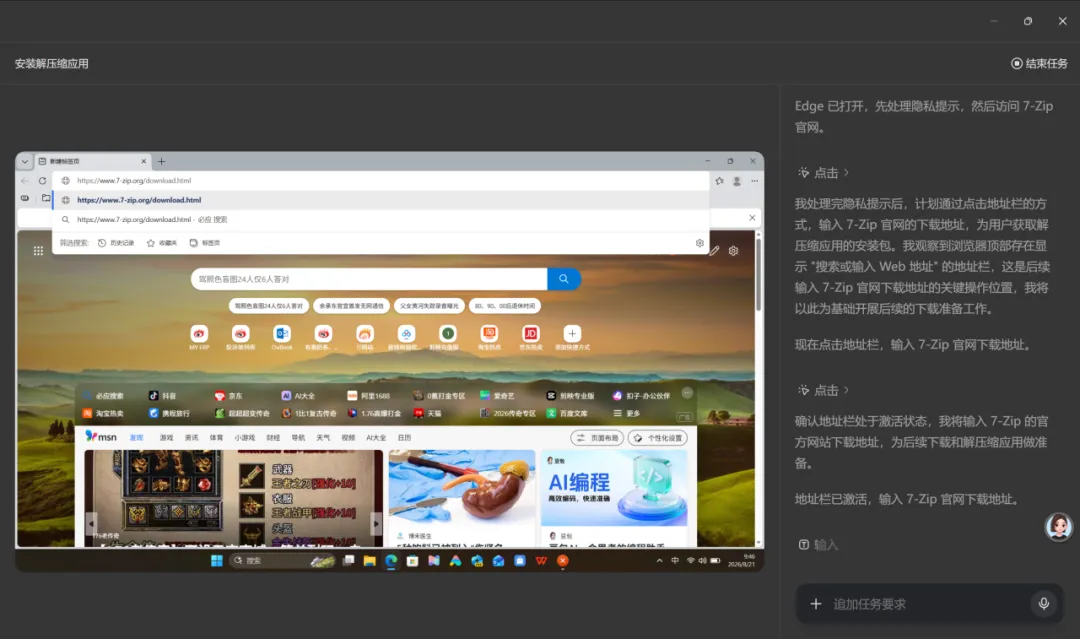Open the assistant avatar icon
Image resolution: width=1080 pixels, height=639 pixels.
pos(1059,526)
